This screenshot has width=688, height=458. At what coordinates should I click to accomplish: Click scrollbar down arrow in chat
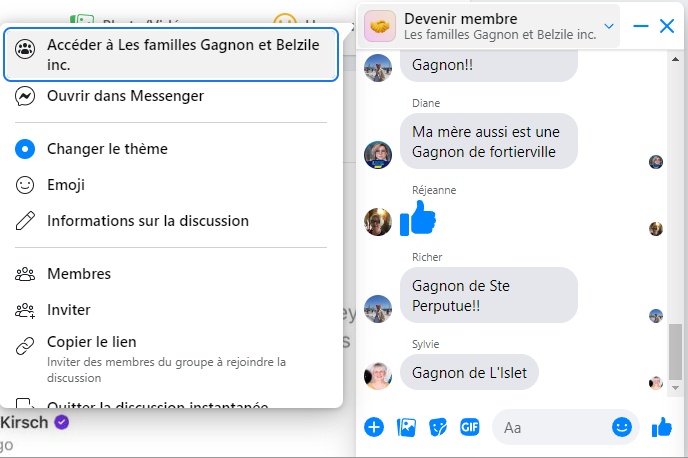tap(676, 388)
